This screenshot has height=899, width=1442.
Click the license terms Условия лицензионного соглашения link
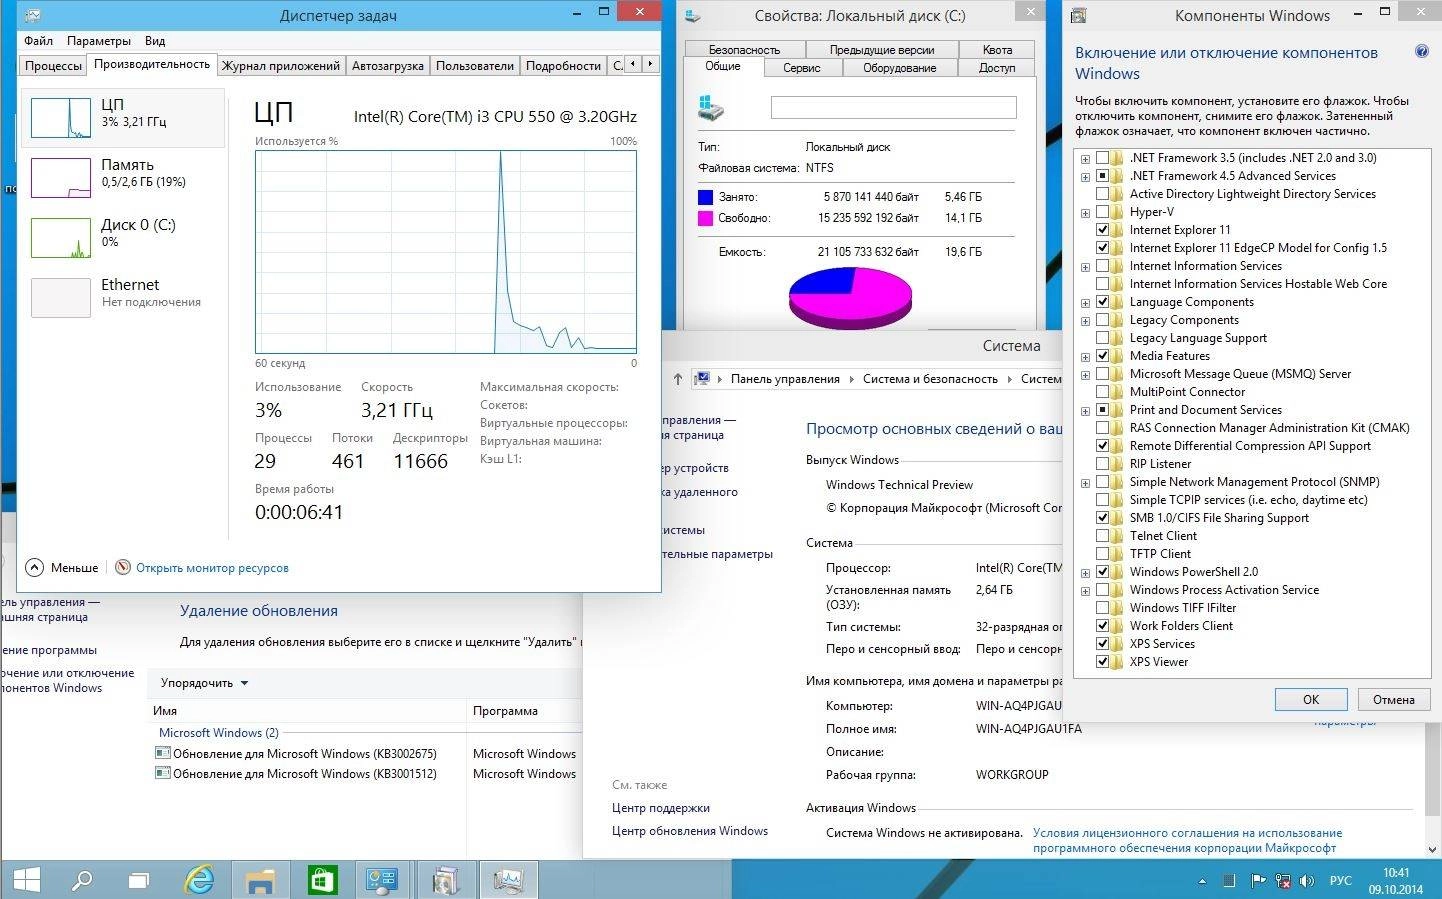pos(1187,840)
